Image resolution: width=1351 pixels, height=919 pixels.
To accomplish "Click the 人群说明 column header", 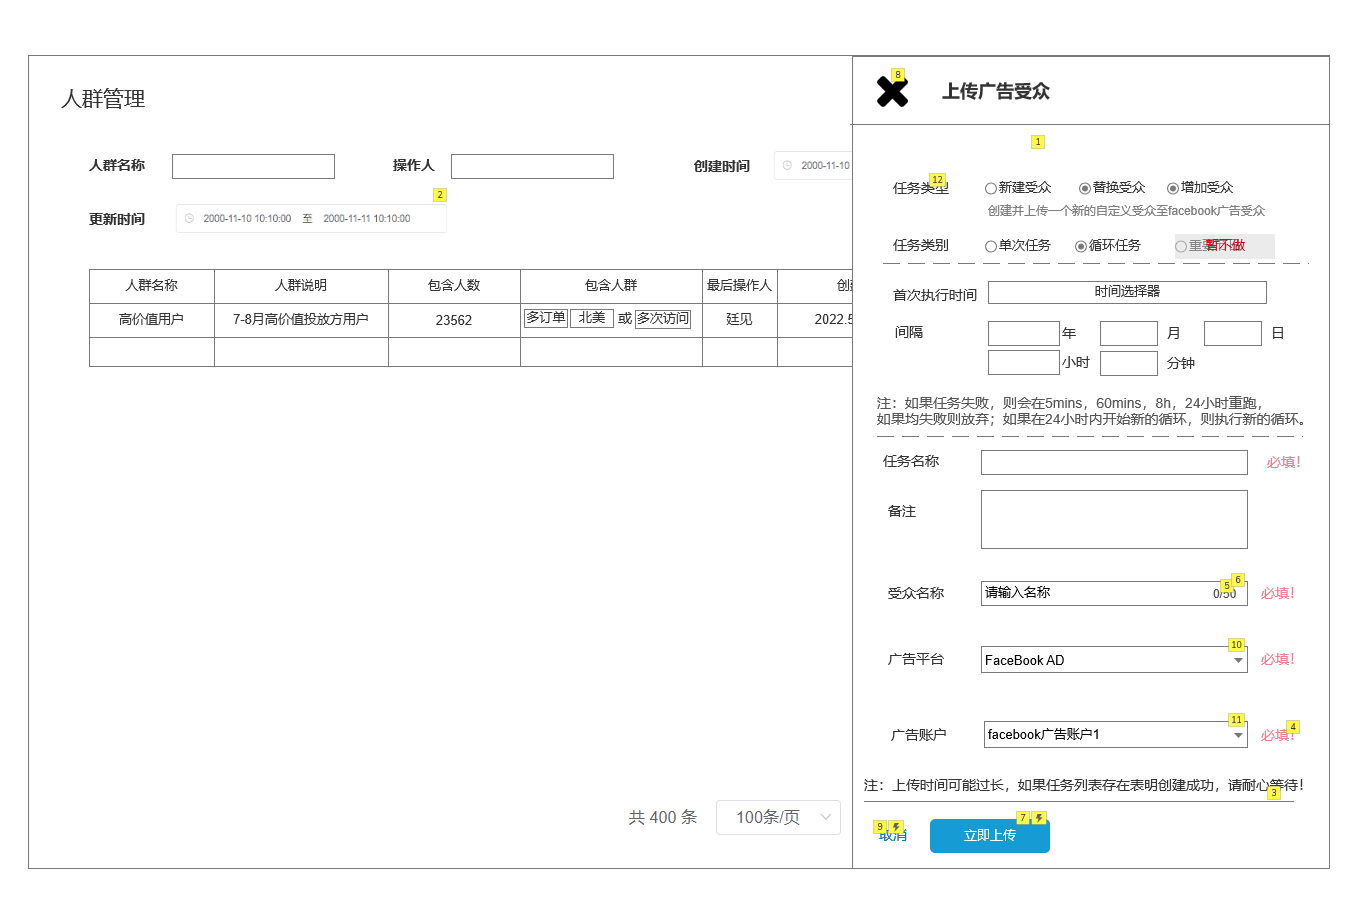I will (301, 286).
